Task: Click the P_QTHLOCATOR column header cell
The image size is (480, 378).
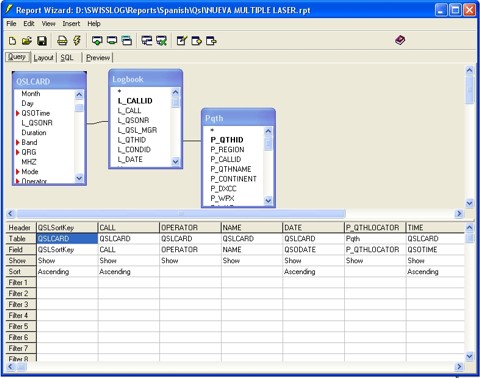Action: (375, 228)
